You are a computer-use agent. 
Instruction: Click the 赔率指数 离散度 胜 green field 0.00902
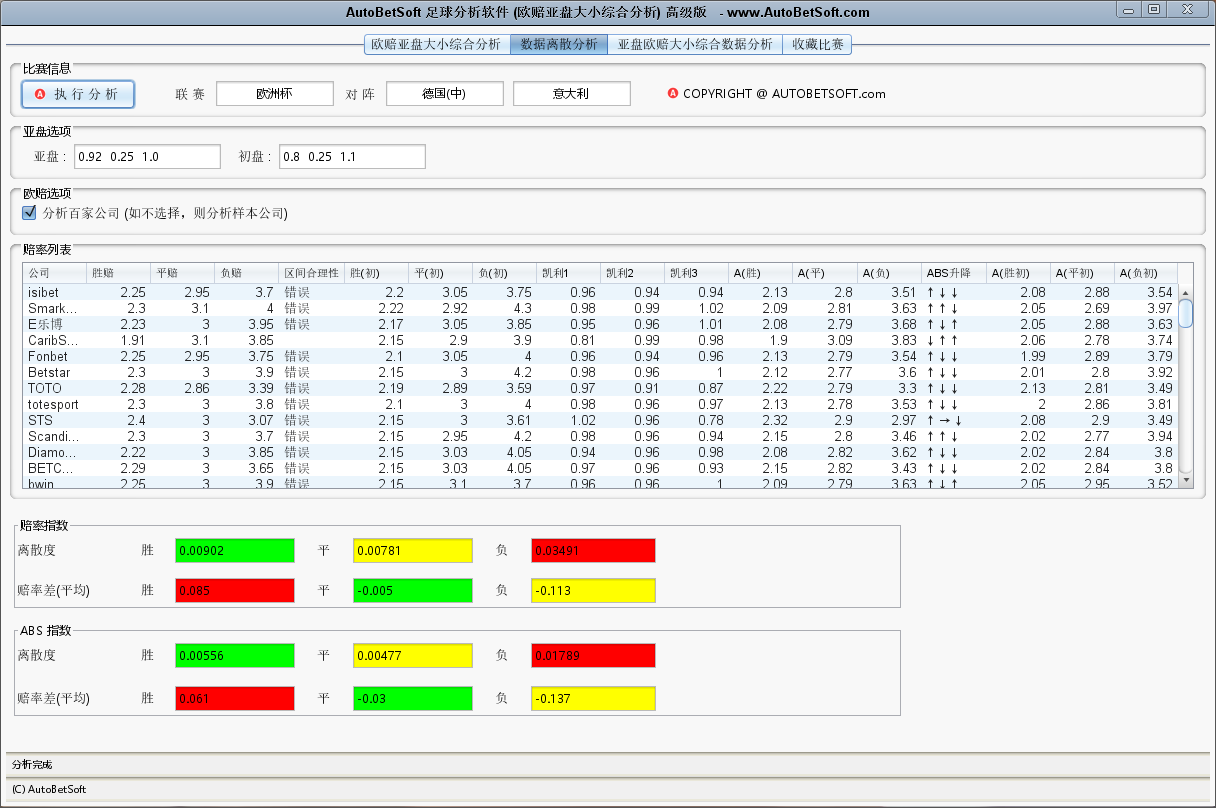[x=235, y=550]
